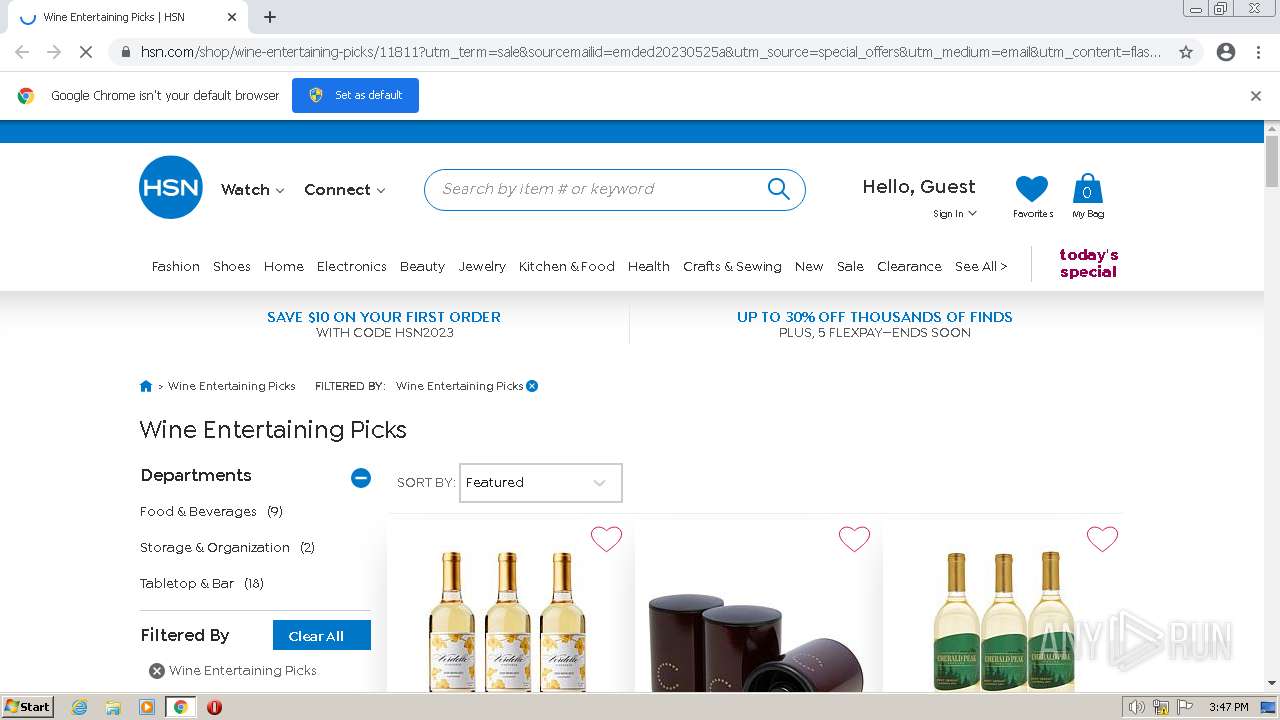Screen dimensions: 1280x720
Task: Open the Shoes category
Action: click(x=232, y=266)
